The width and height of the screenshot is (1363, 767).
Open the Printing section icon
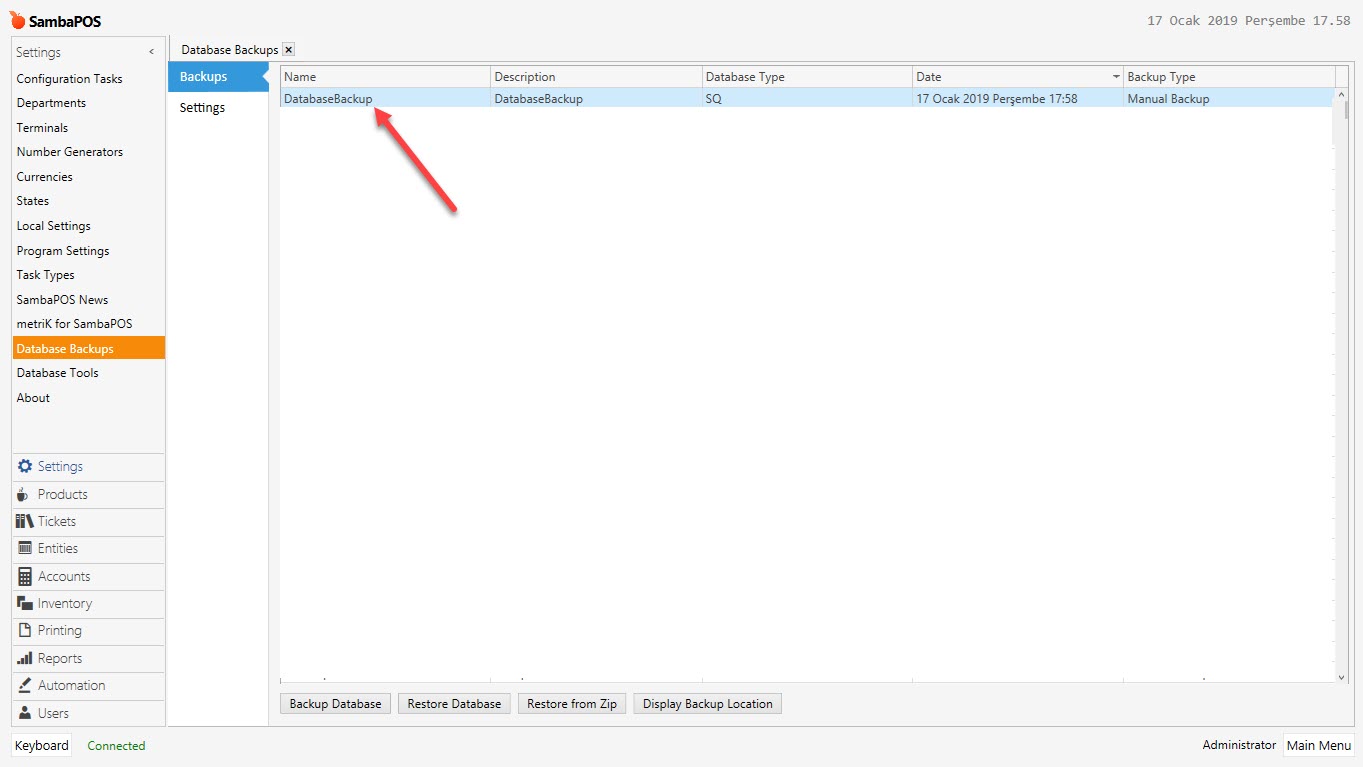(23, 630)
